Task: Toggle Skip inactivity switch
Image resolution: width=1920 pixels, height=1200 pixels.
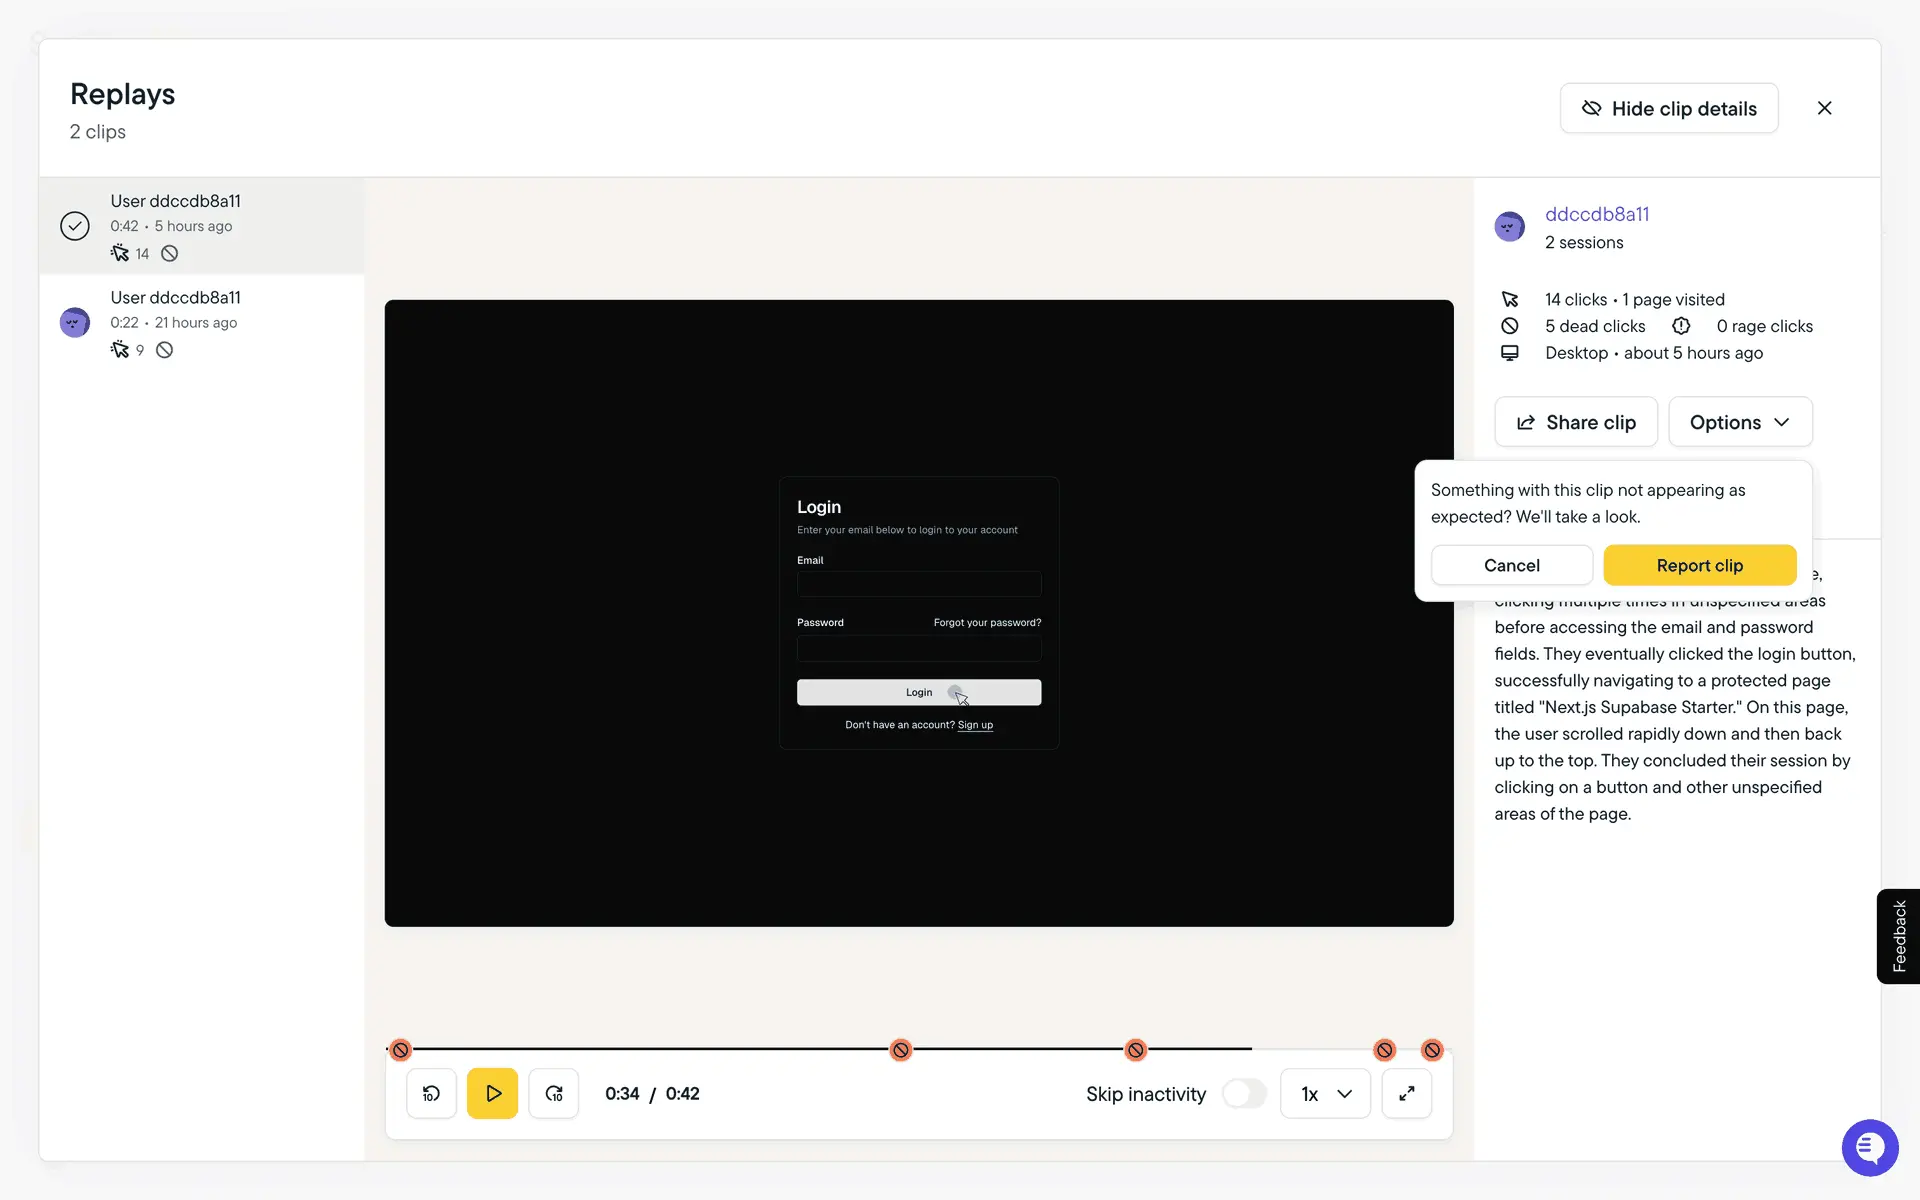Action: point(1243,1093)
